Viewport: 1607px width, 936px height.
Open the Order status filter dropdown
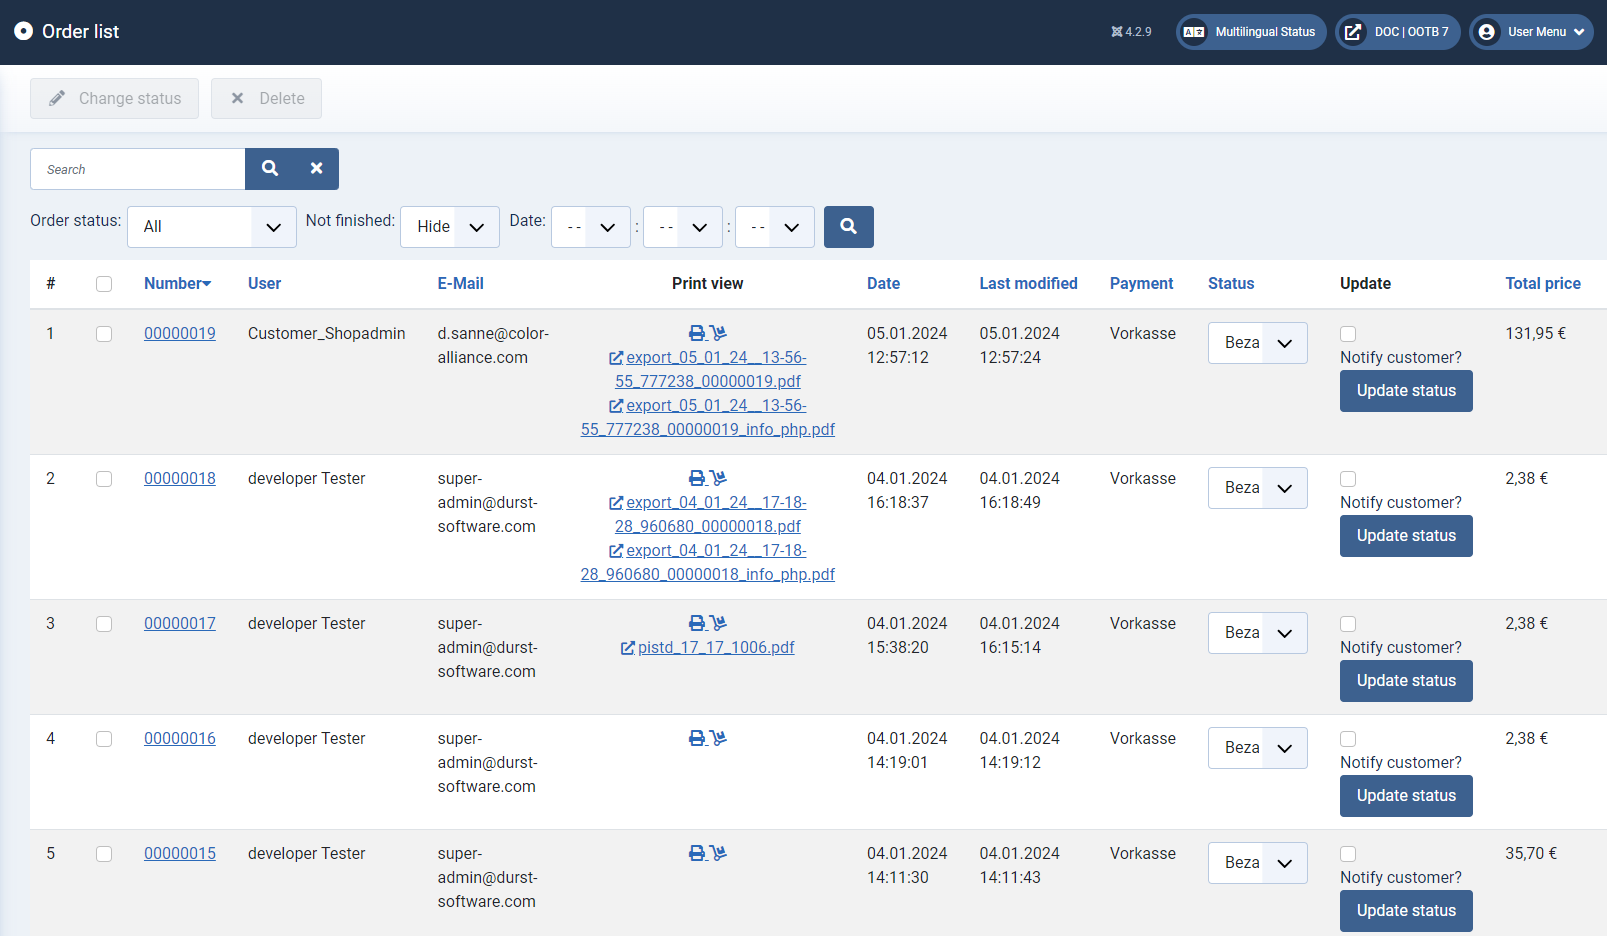(212, 227)
